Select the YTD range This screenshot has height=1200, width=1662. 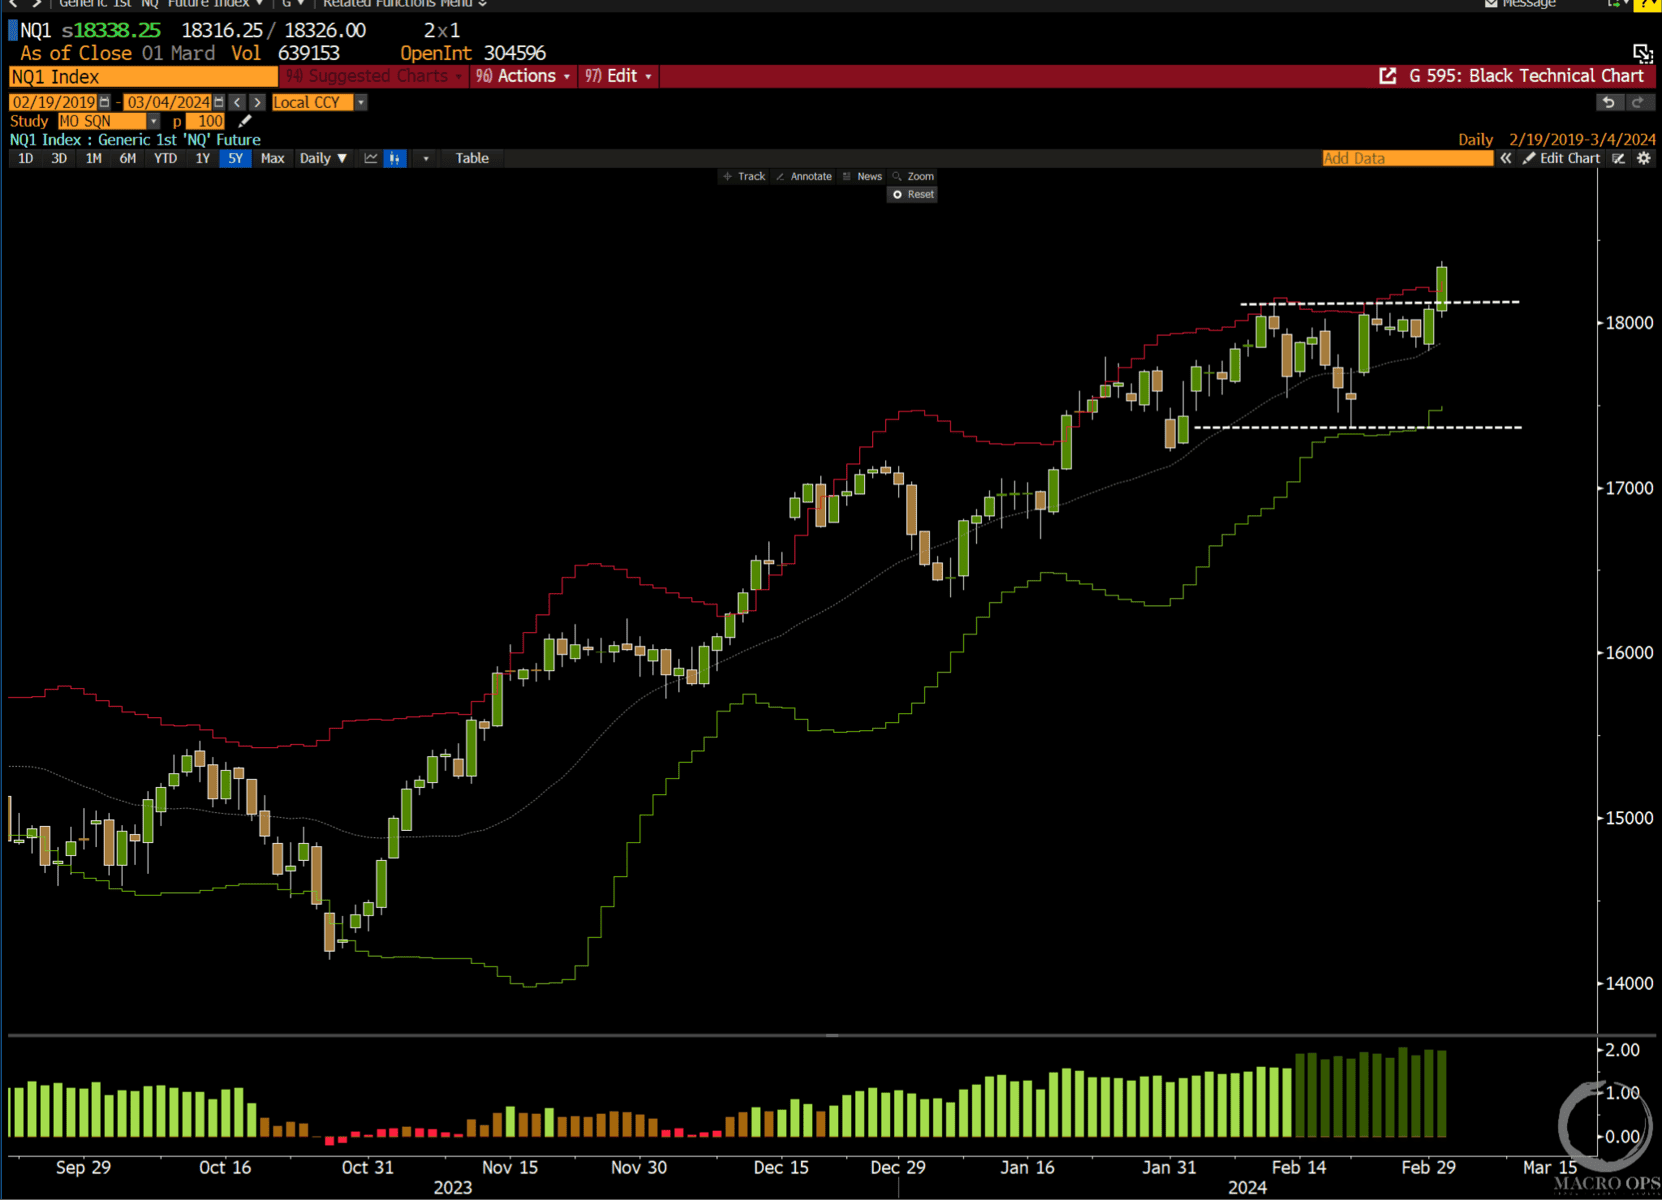(165, 158)
